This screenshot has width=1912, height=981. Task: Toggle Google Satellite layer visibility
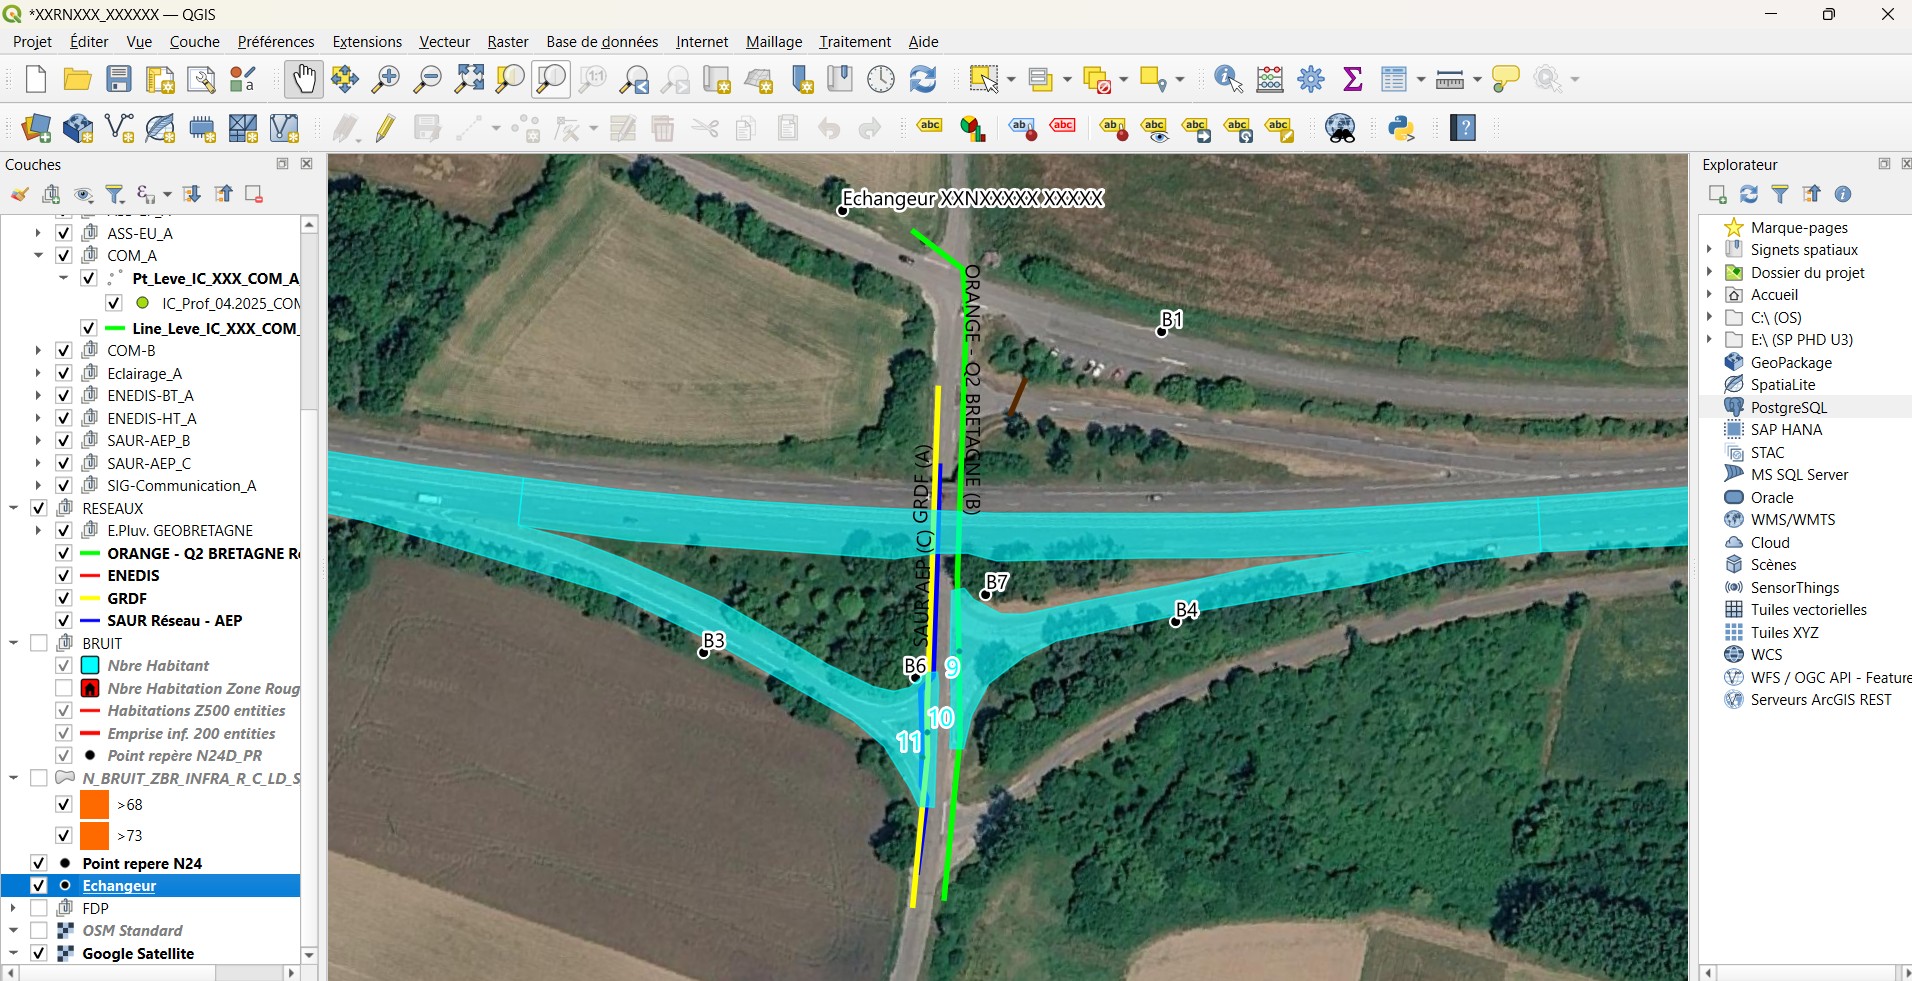click(39, 954)
